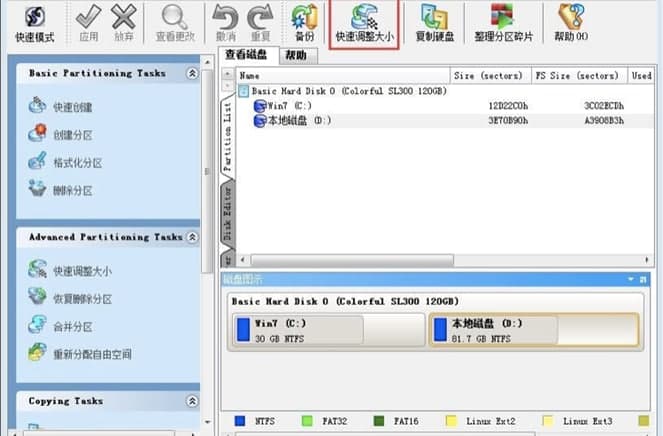This screenshot has height=436, width=663.
Task: Click the 复制硬盘 toolbar icon
Action: pos(435,17)
